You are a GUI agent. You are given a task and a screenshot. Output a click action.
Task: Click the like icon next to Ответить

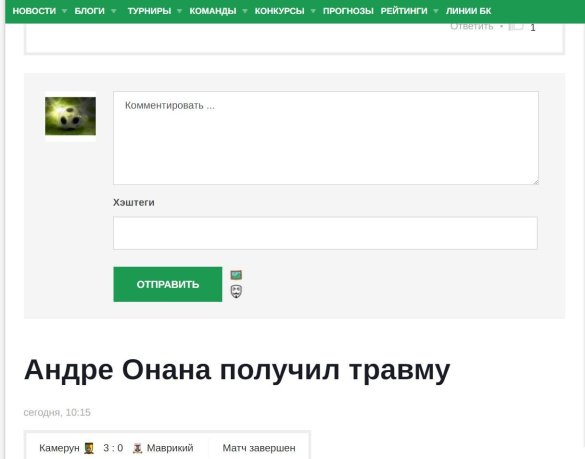pos(516,26)
